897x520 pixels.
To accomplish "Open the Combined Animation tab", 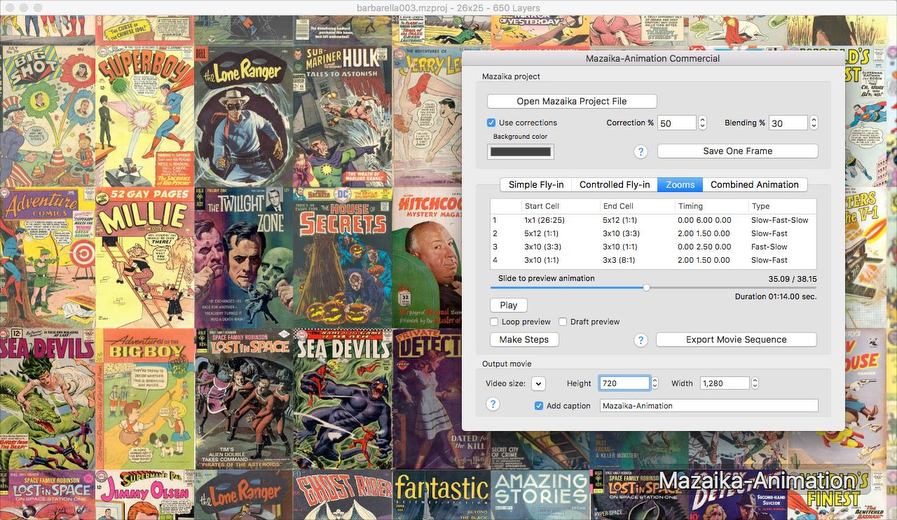I will point(755,184).
